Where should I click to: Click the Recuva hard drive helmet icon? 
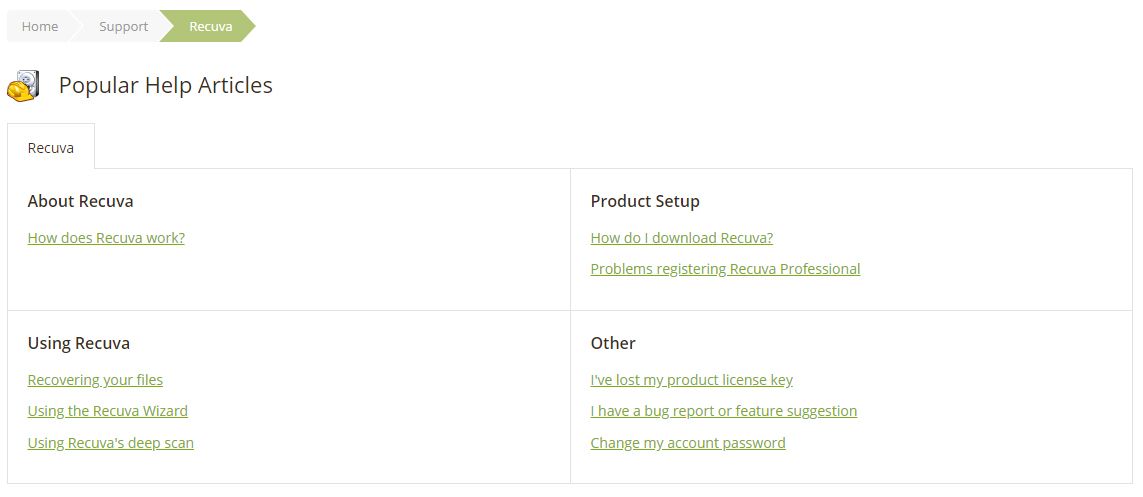coord(23,86)
